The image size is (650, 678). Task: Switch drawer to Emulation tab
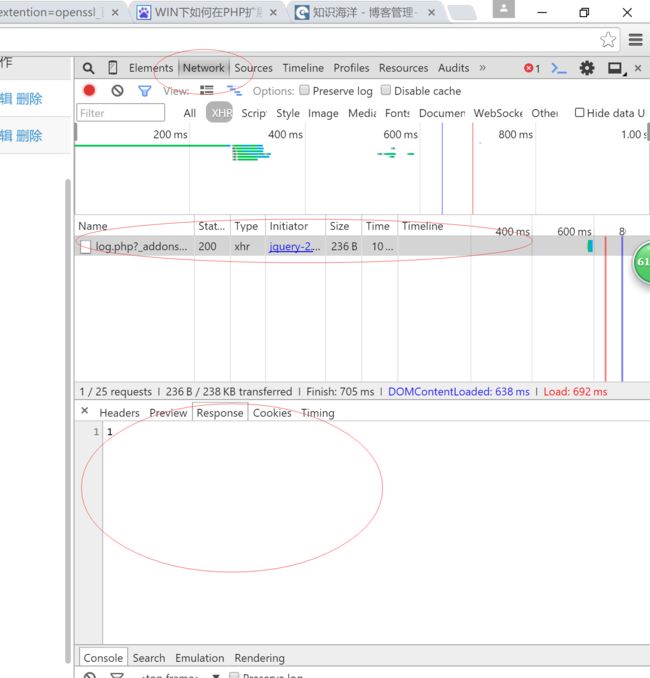pyautogui.click(x=199, y=658)
